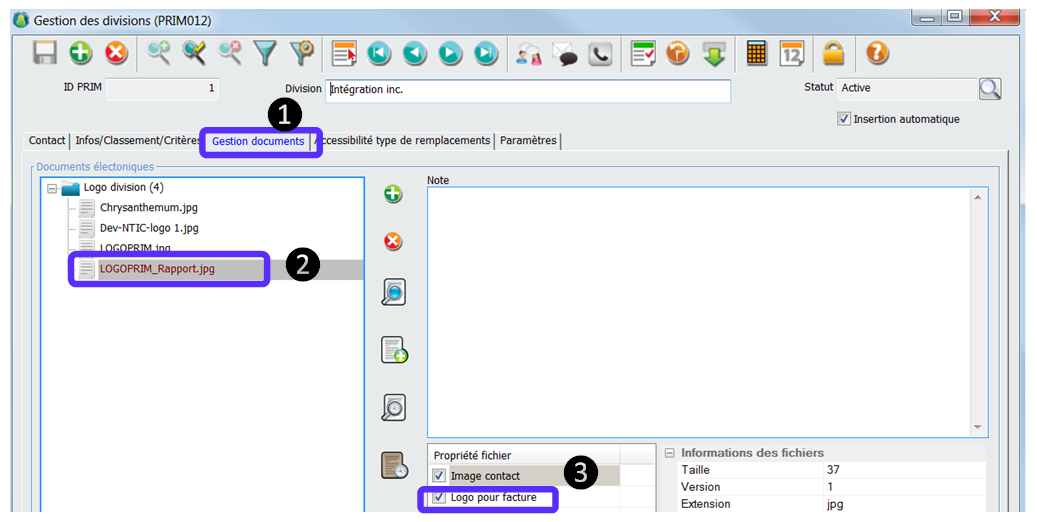Uncheck the Image contact property
The height and width of the screenshot is (522, 1037).
439,476
